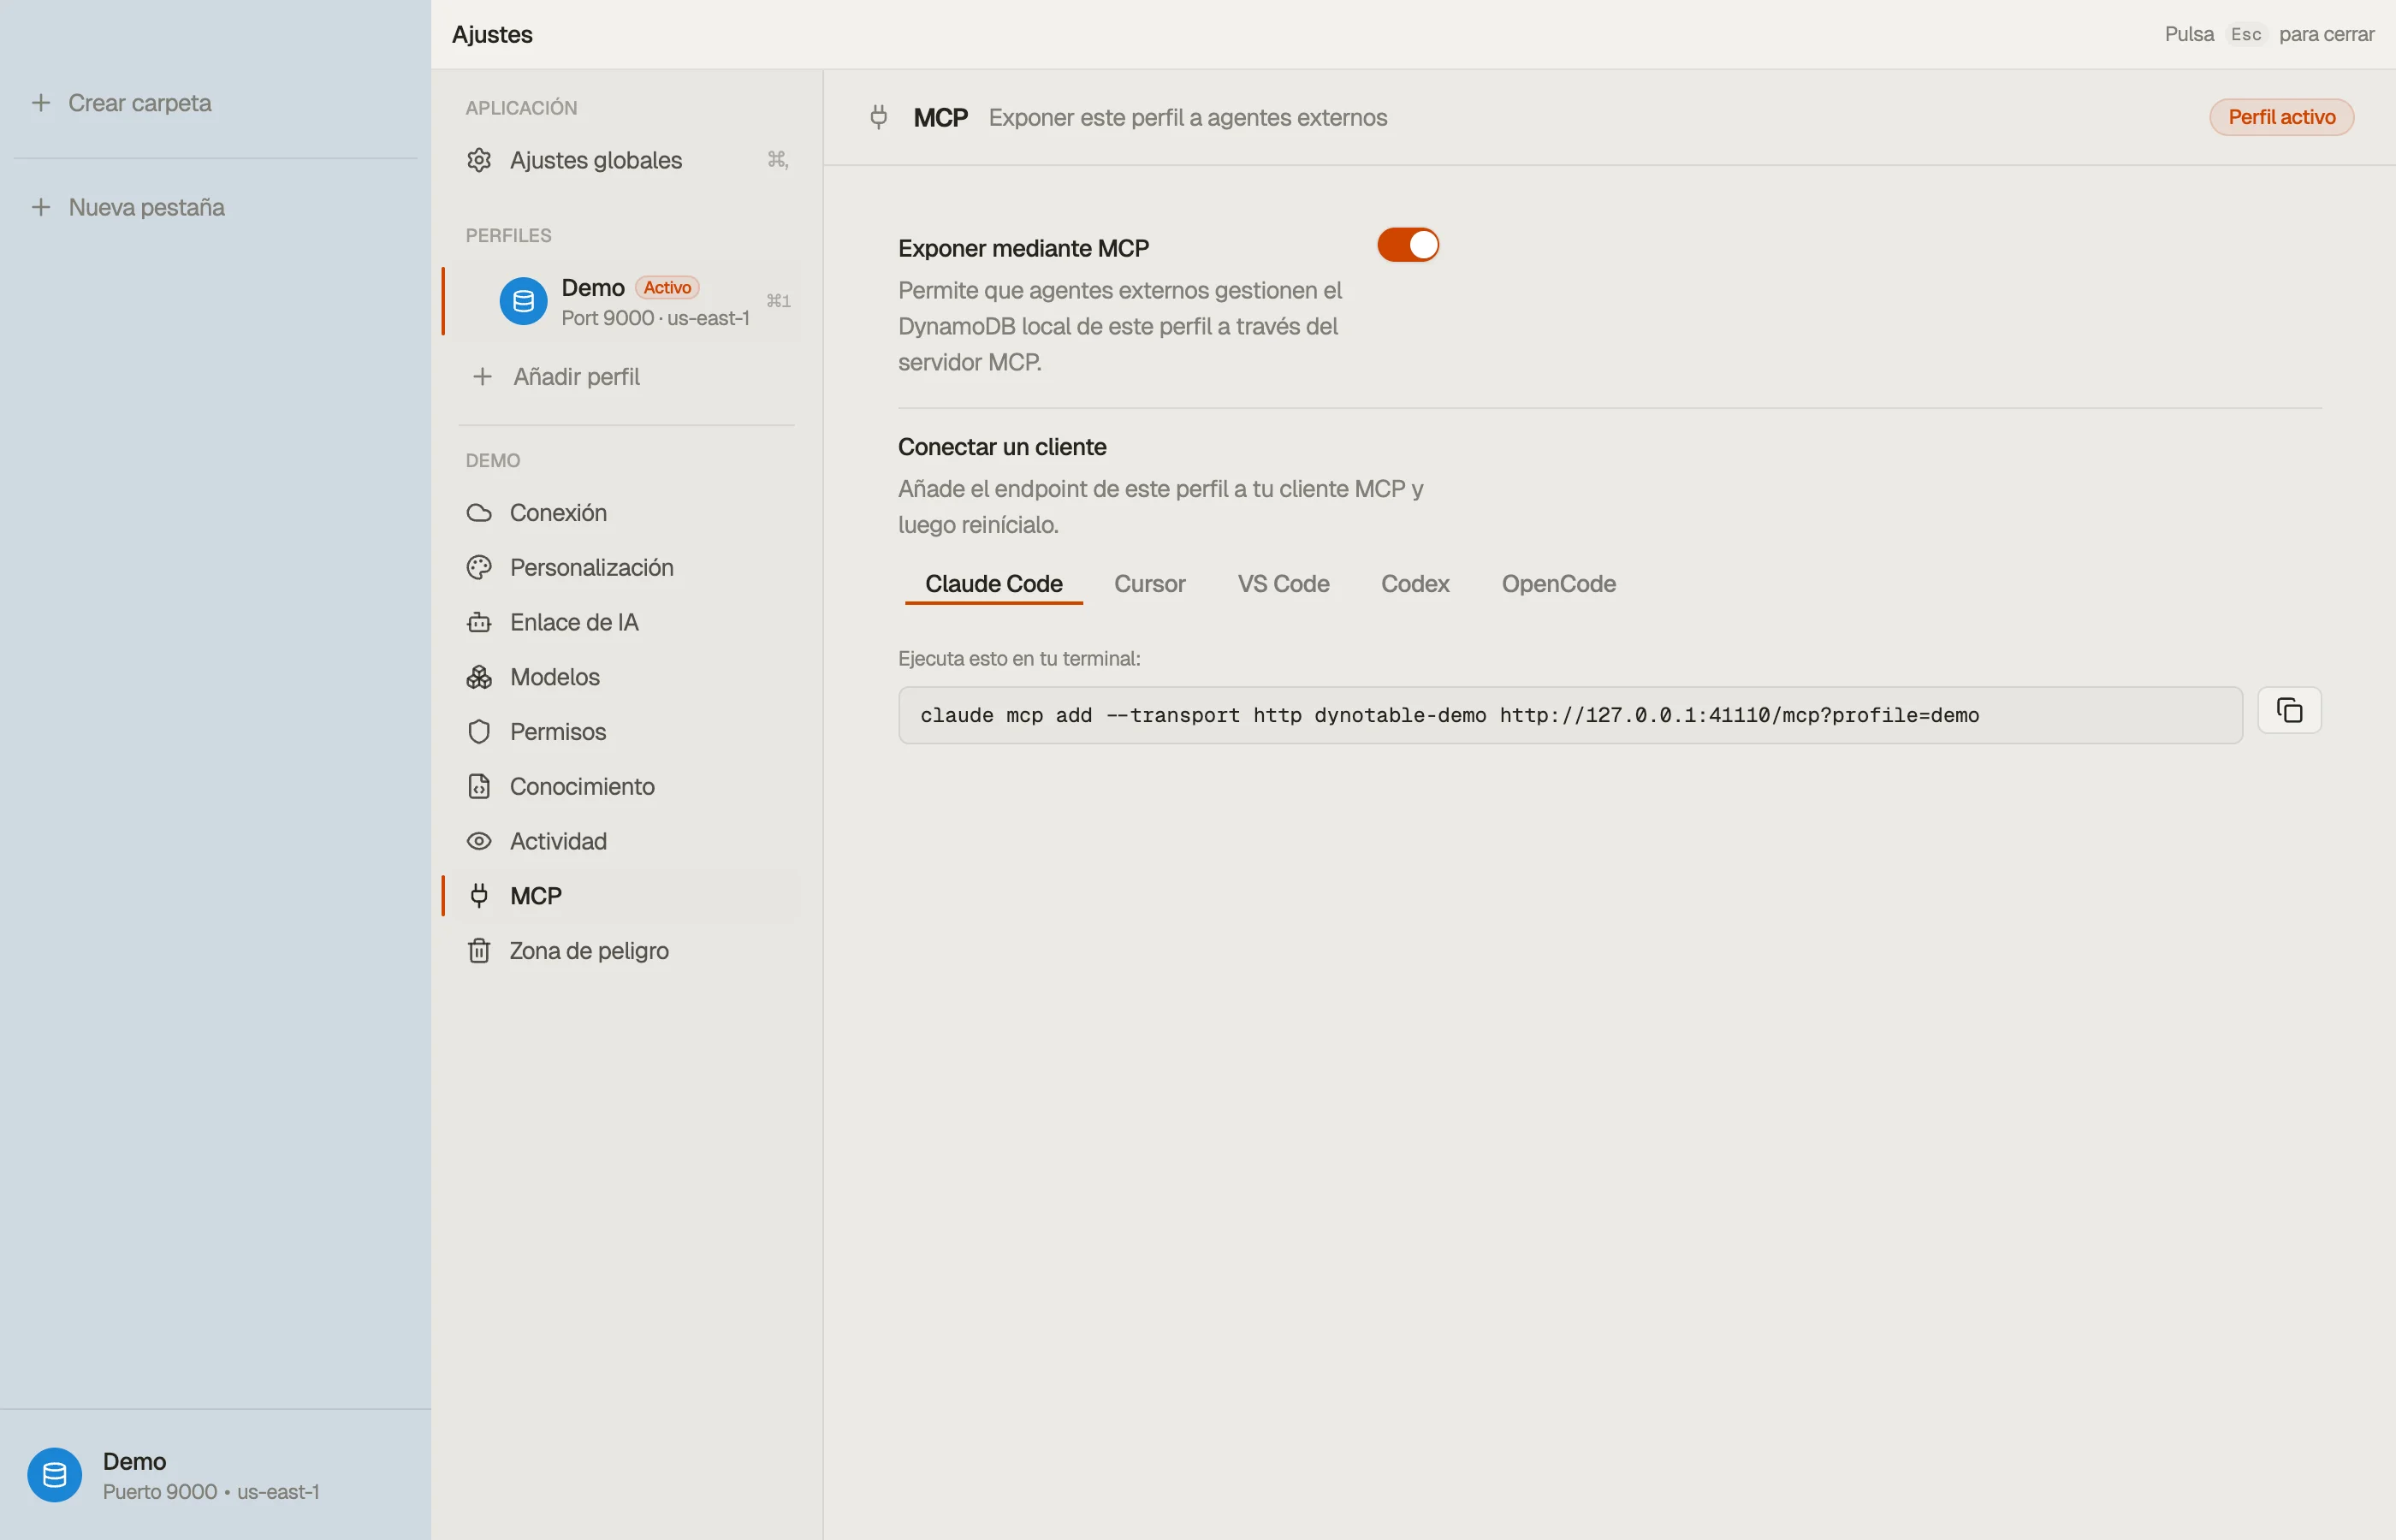
Task: Click the Personalización palette icon
Action: click(479, 568)
